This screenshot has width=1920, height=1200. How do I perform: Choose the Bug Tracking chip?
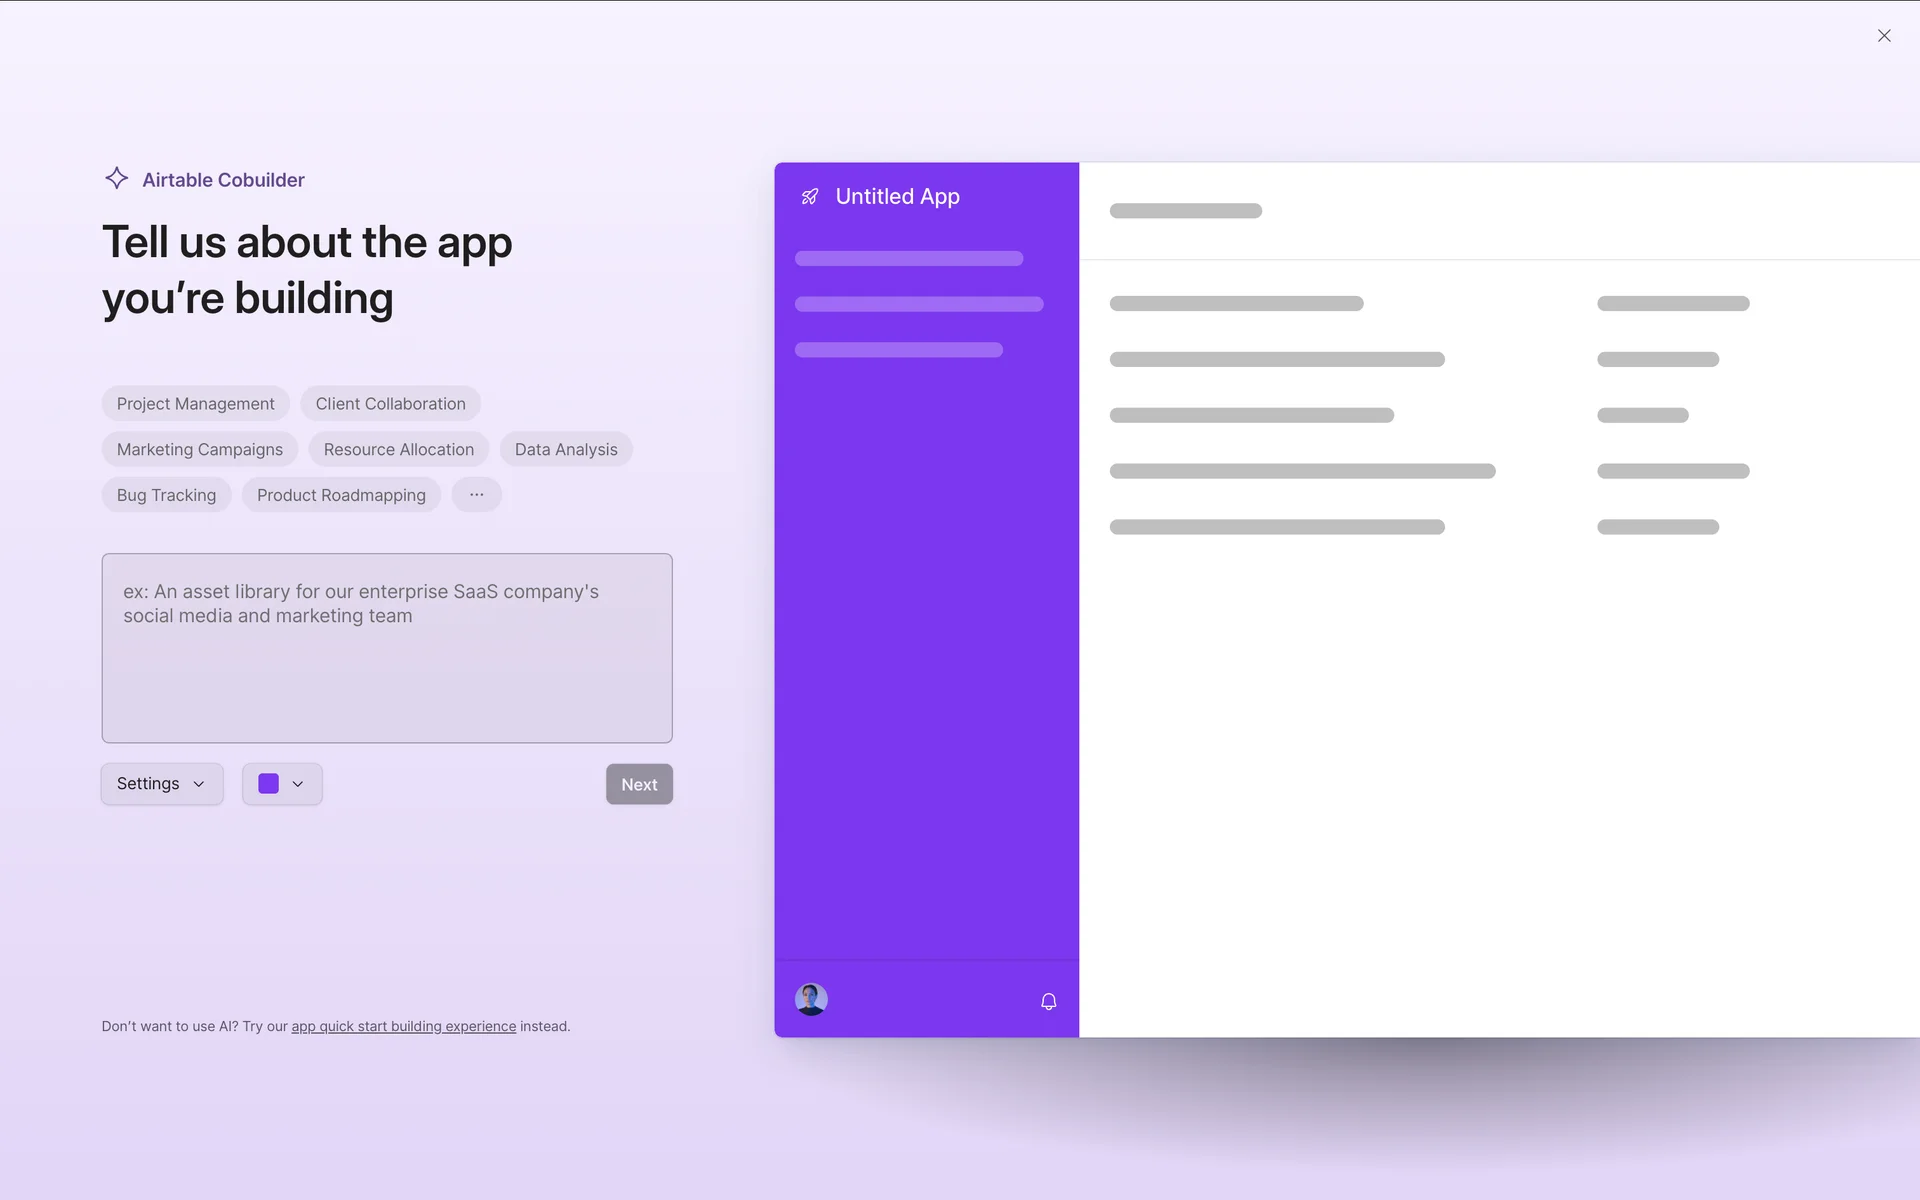pos(166,495)
